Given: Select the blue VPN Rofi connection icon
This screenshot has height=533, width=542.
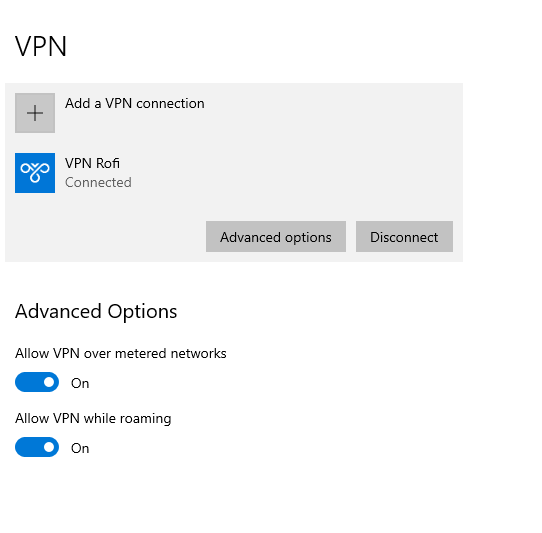Looking at the screenshot, I should pos(35,173).
